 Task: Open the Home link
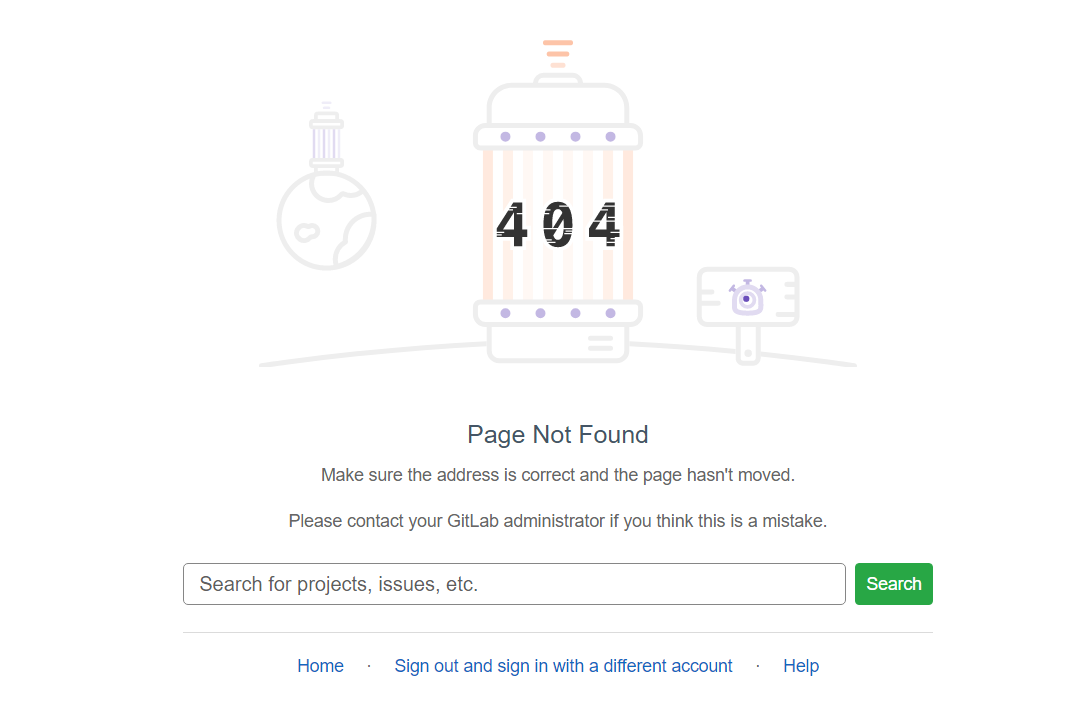click(x=320, y=666)
